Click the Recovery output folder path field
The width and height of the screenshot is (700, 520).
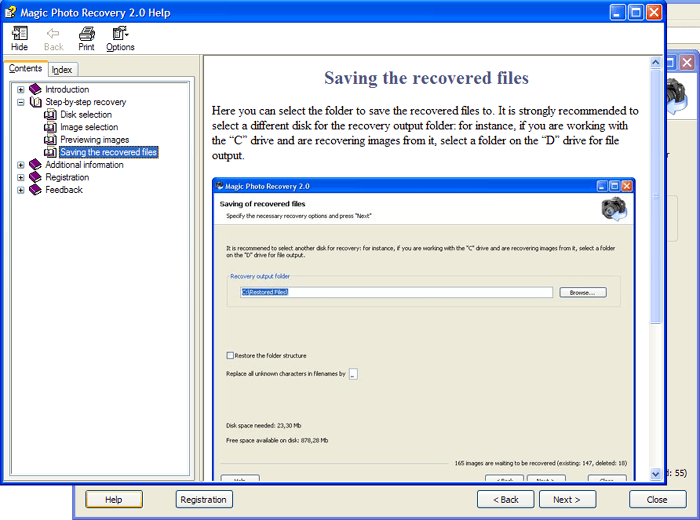click(396, 292)
